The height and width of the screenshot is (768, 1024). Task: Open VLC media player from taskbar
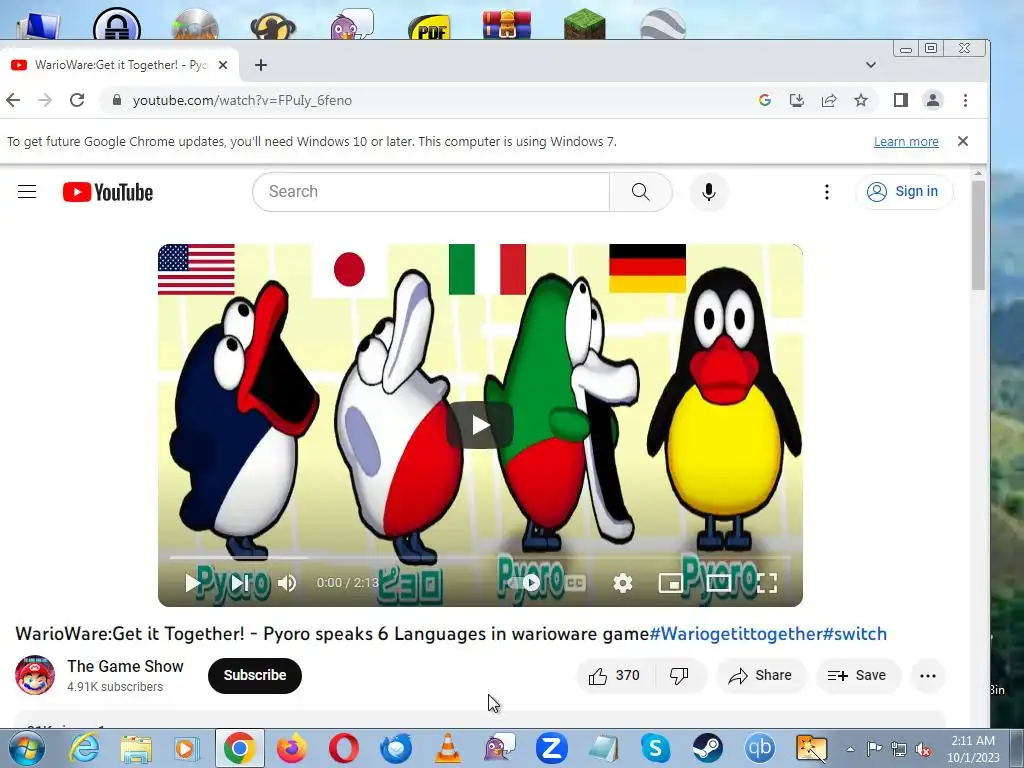click(448, 748)
